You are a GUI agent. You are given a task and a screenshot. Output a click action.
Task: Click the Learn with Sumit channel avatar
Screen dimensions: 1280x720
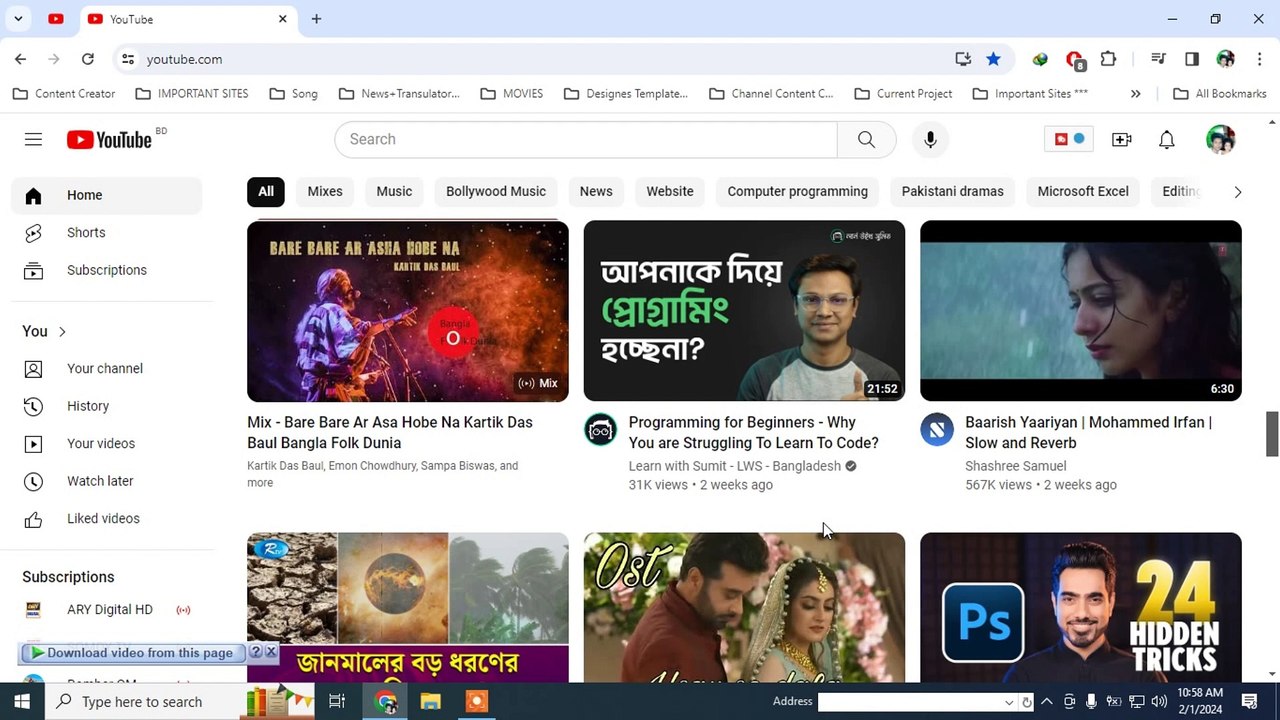pos(601,430)
